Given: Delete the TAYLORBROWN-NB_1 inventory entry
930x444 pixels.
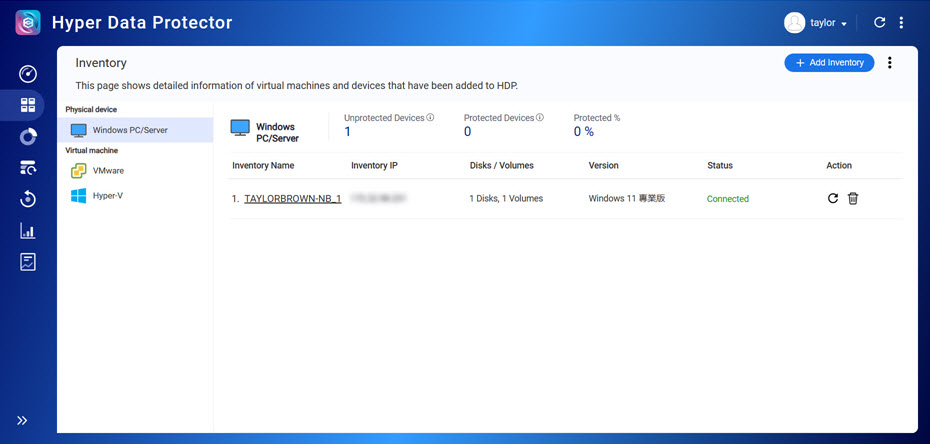Looking at the screenshot, I should tap(853, 199).
